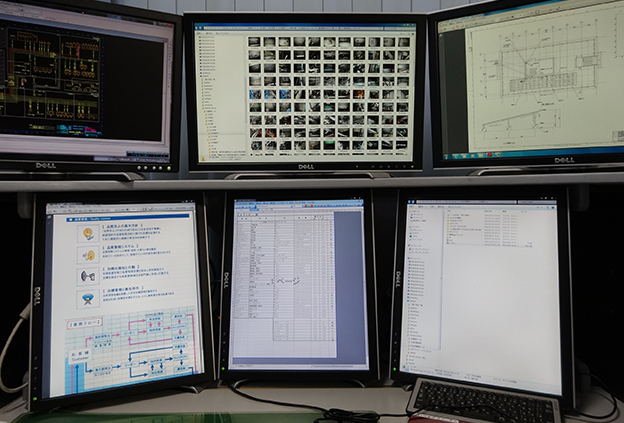Click the speaker icon beside second section
Screen dimensions: 624x423
coord(88,254)
